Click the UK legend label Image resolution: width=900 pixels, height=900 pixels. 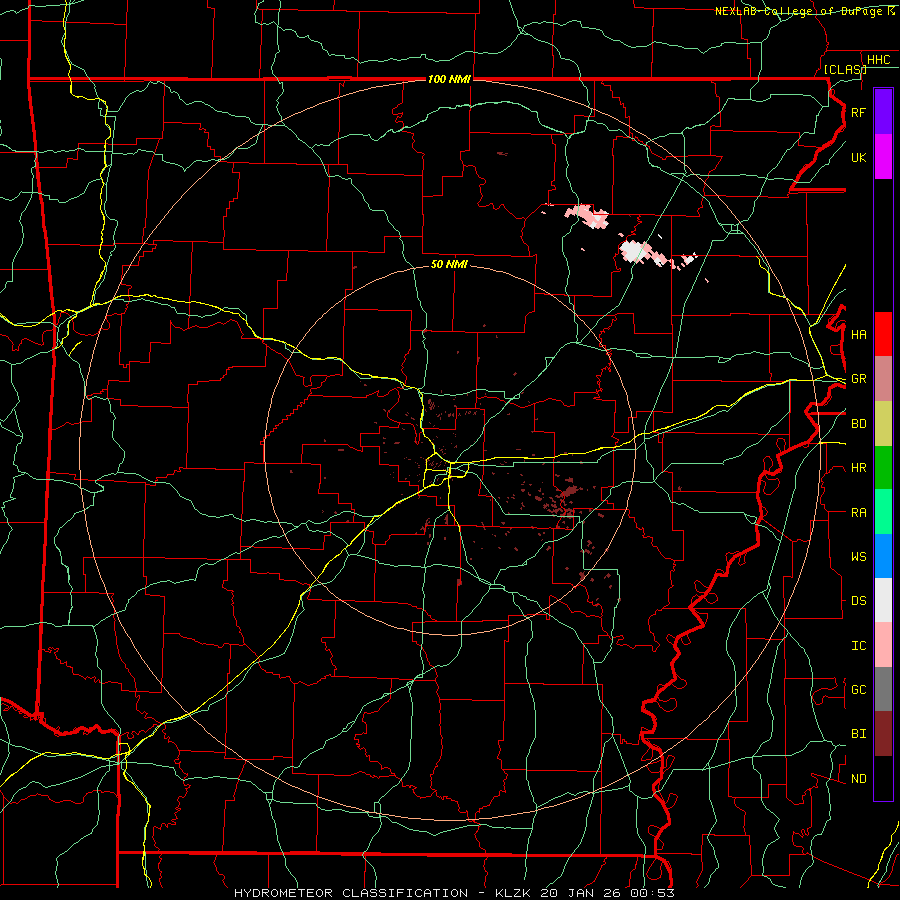(x=858, y=157)
